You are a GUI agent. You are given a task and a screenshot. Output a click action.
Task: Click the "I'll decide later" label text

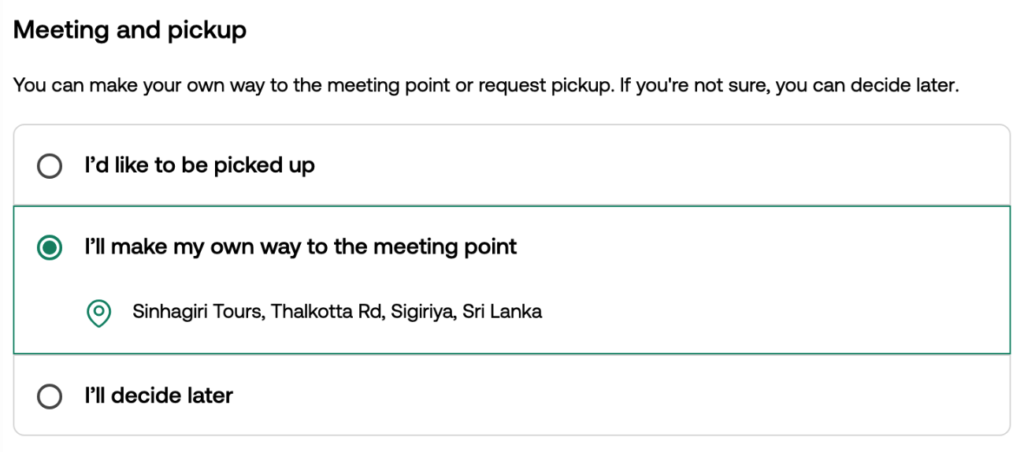(x=158, y=396)
